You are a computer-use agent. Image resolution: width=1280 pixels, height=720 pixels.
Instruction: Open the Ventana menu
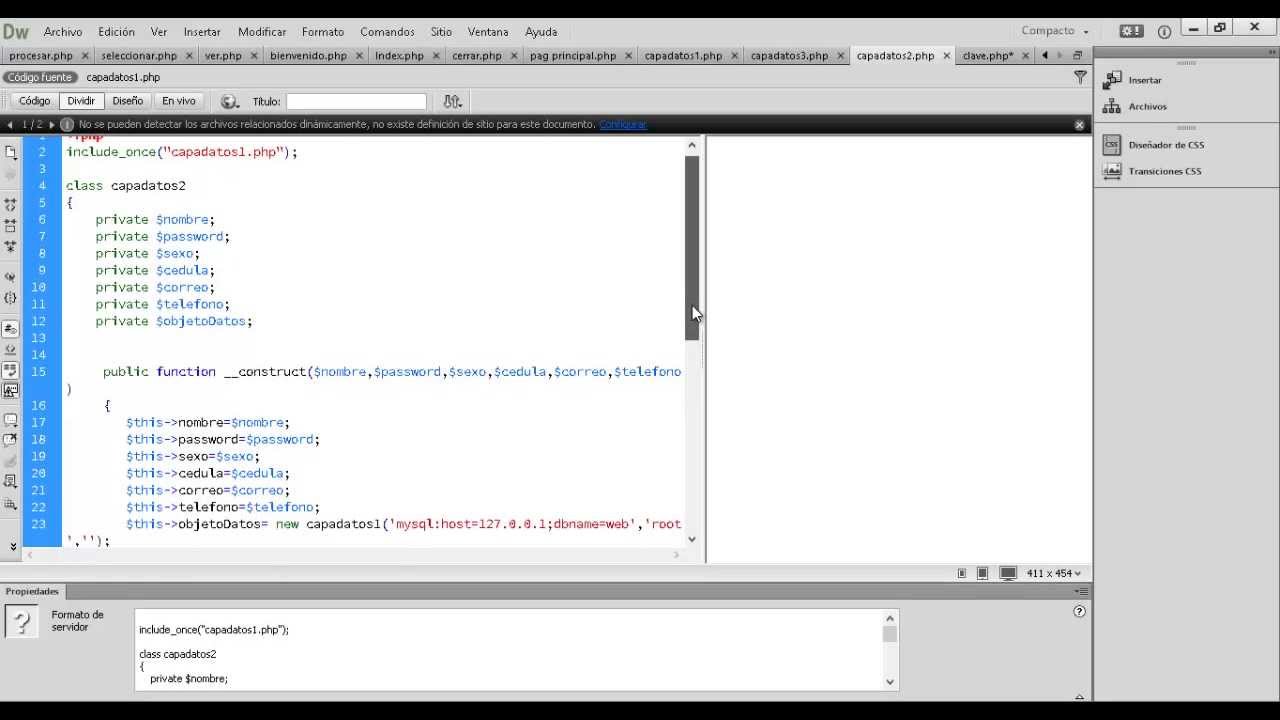[488, 32]
